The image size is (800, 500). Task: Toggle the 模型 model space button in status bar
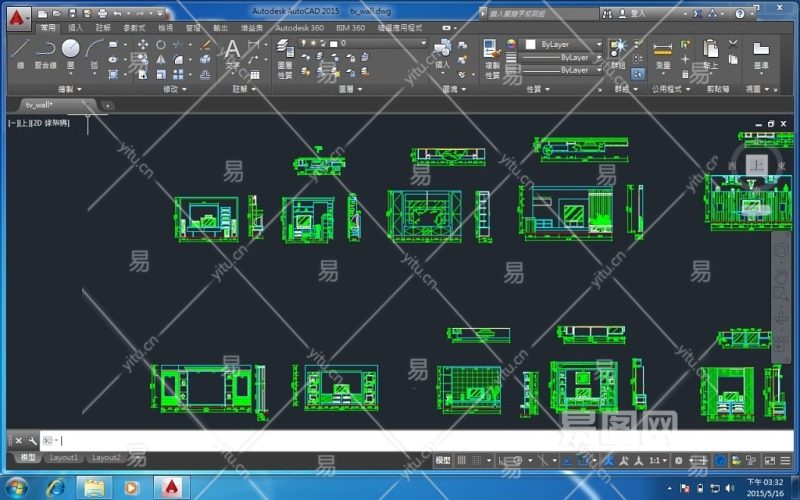[x=443, y=461]
